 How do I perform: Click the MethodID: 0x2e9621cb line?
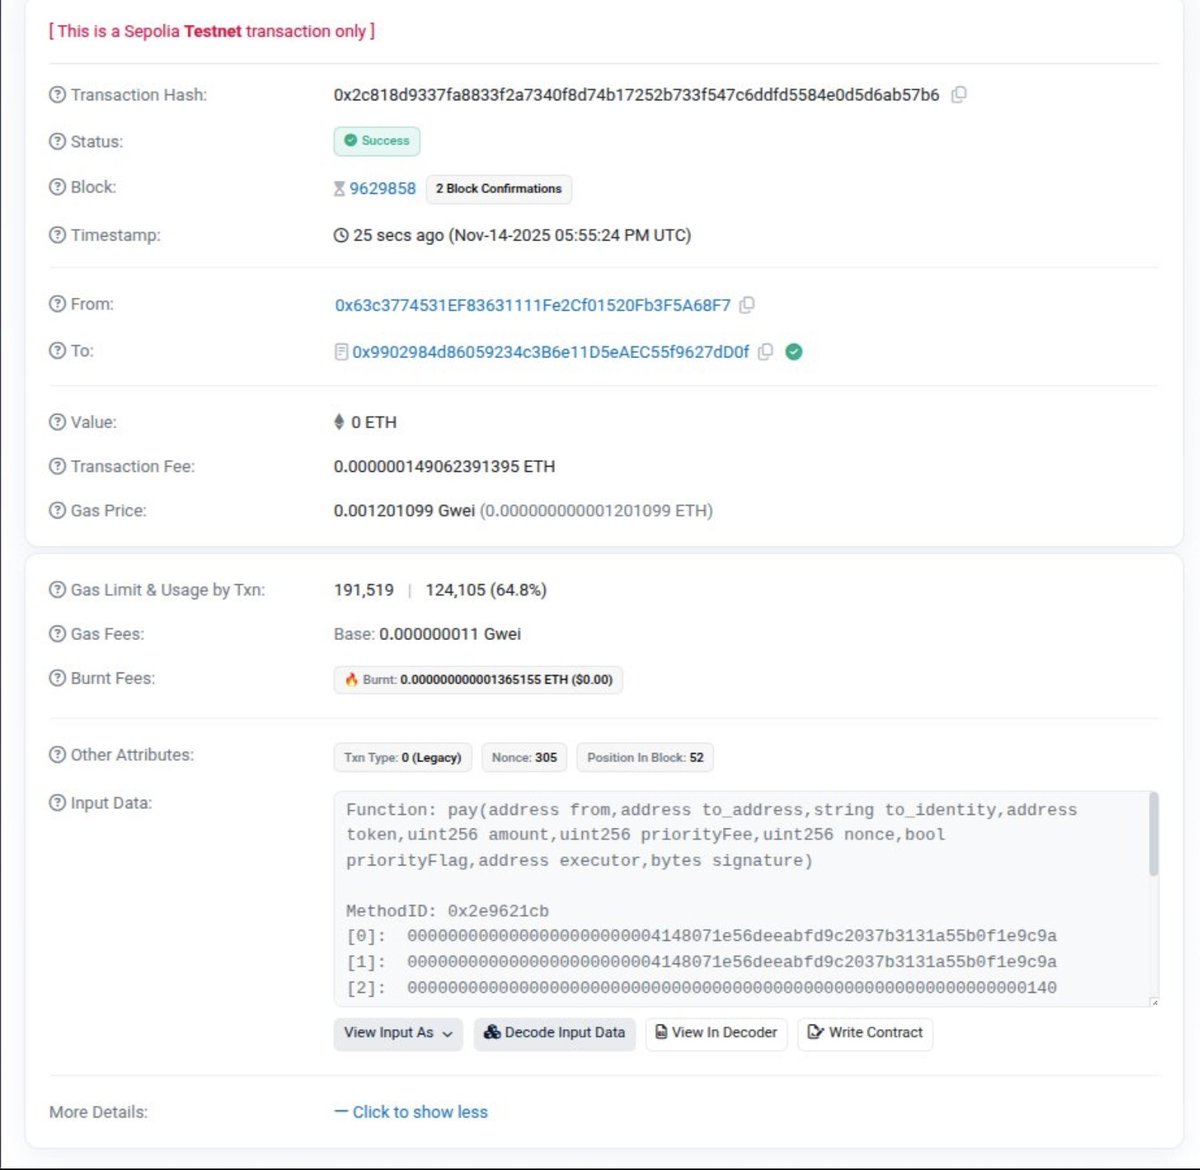[x=447, y=911]
